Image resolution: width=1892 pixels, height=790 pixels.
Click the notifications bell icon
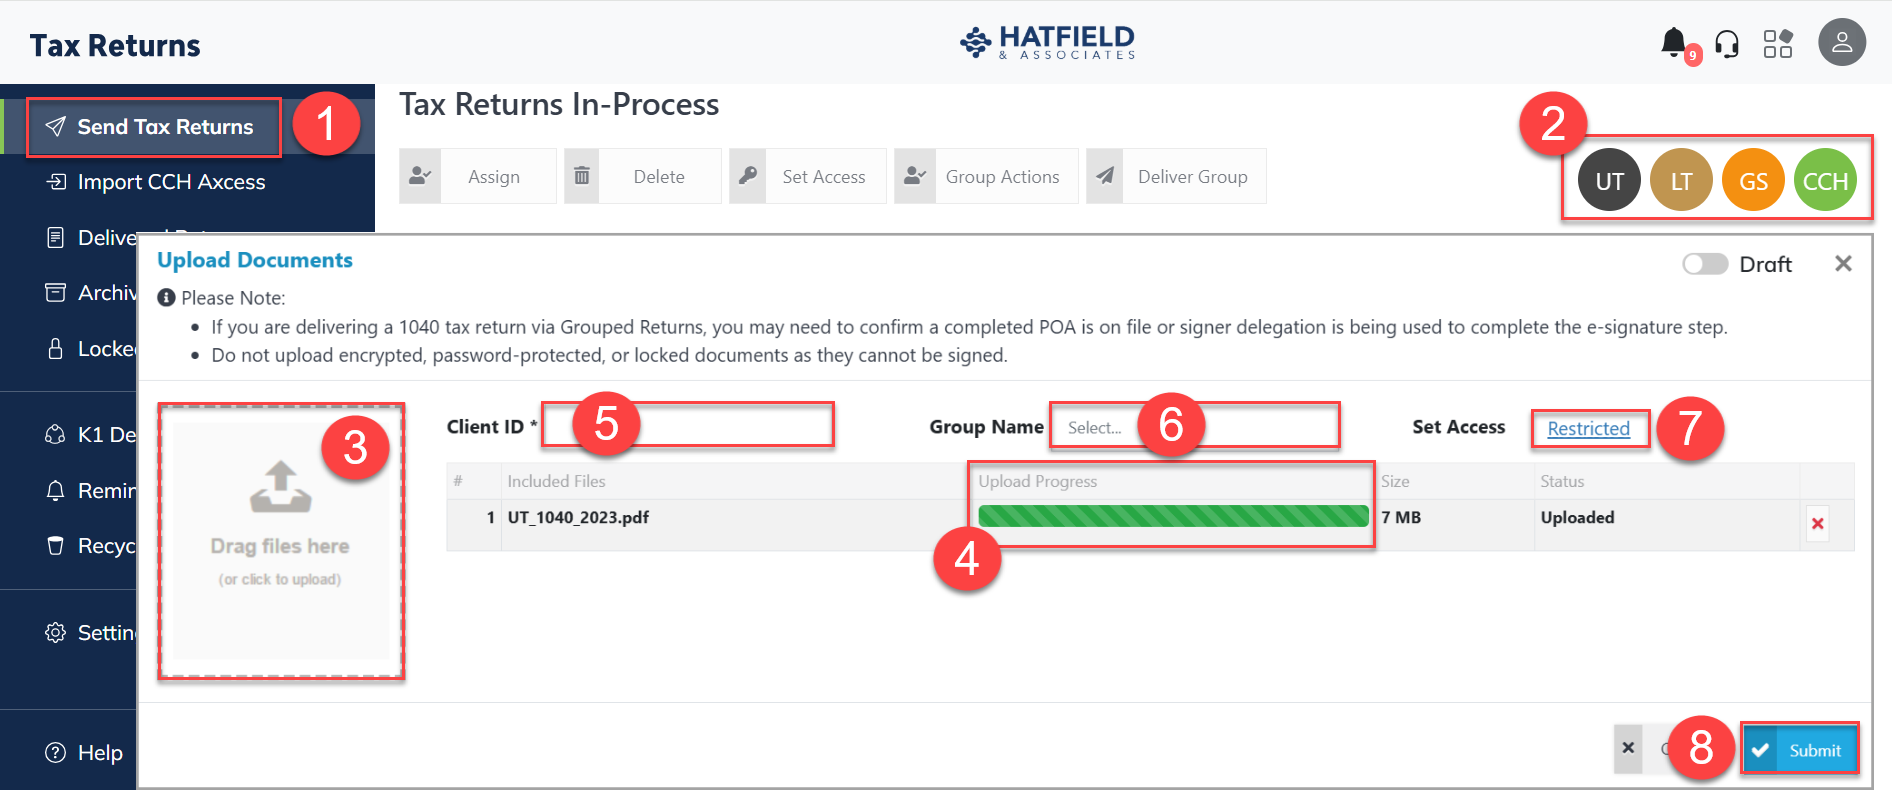click(1673, 43)
